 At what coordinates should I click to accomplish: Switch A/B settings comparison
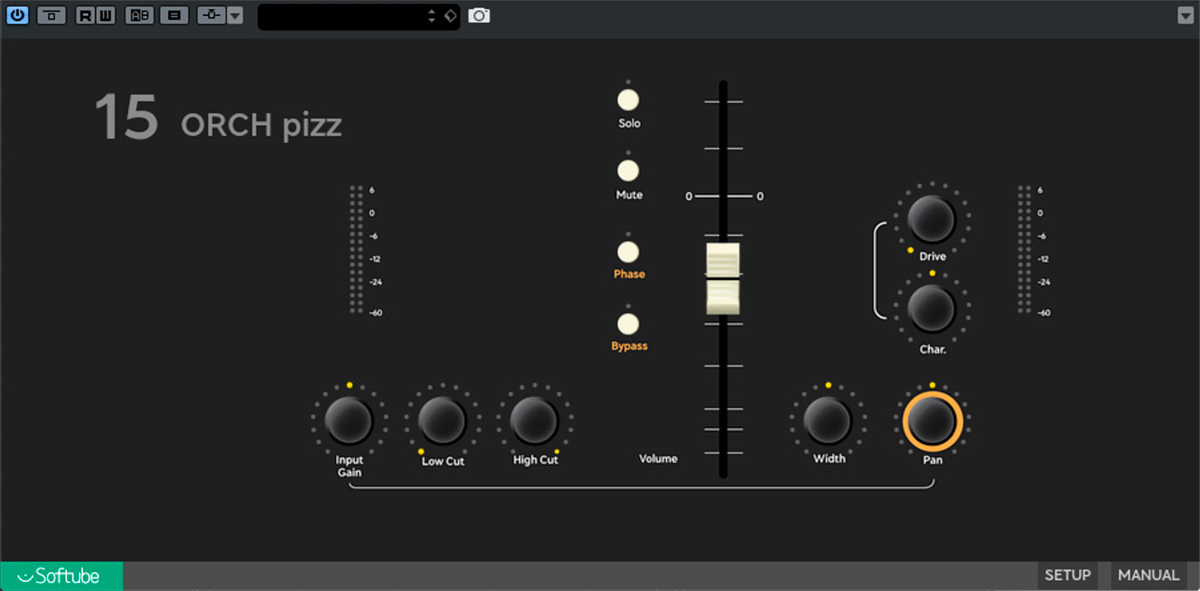pyautogui.click(x=139, y=15)
